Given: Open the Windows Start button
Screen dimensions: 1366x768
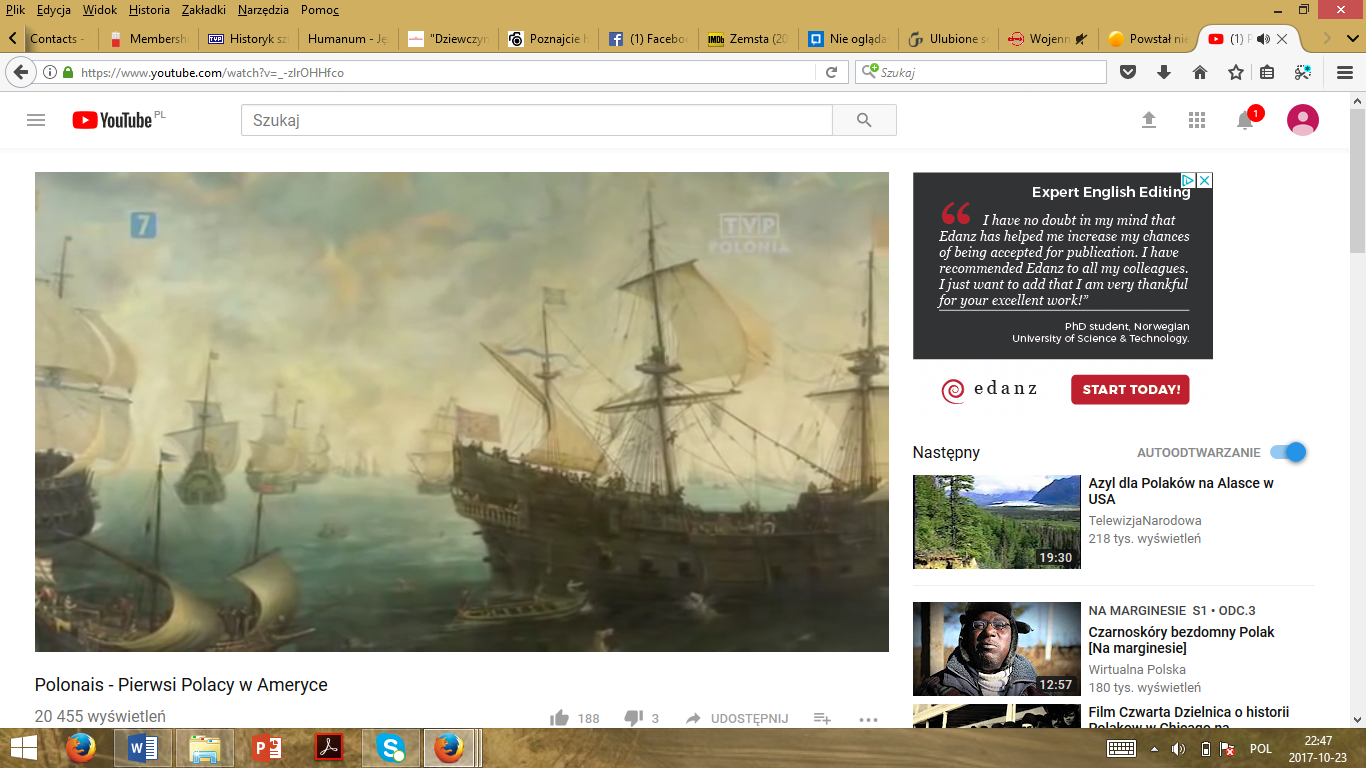Looking at the screenshot, I should click(24, 747).
